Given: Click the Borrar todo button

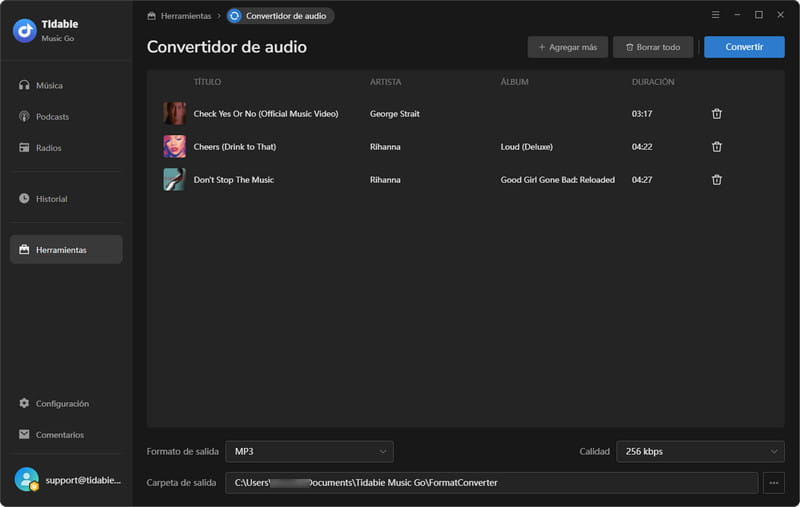Looking at the screenshot, I should pos(653,47).
